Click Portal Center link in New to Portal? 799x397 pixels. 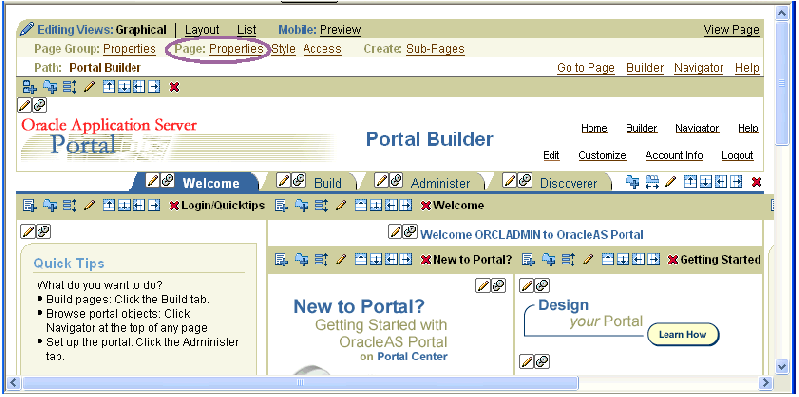(x=412, y=356)
